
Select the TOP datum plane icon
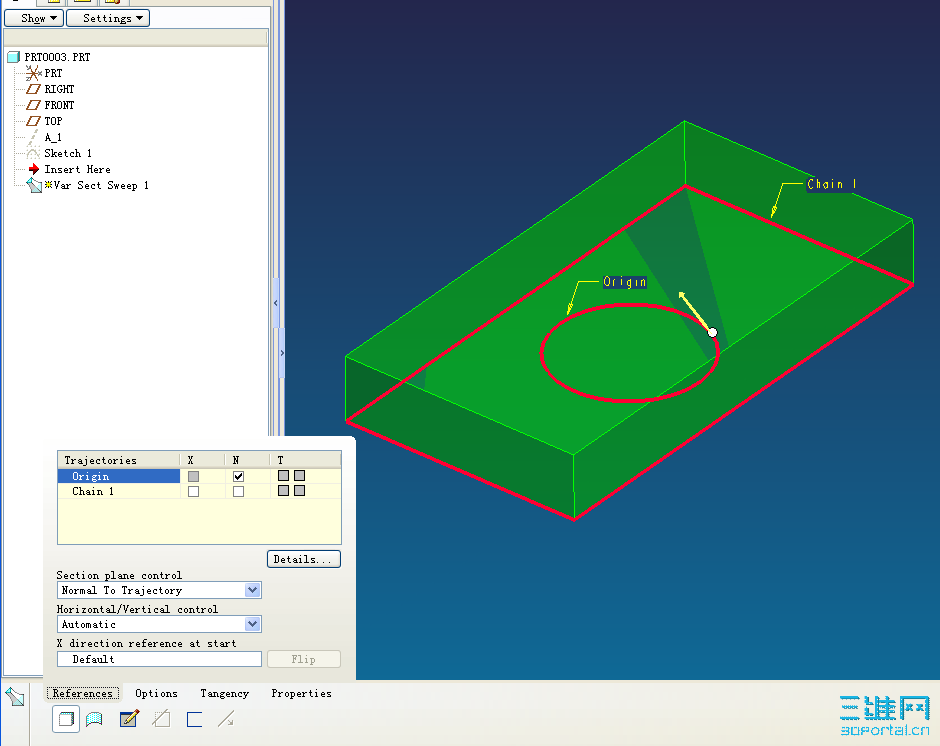(34, 121)
